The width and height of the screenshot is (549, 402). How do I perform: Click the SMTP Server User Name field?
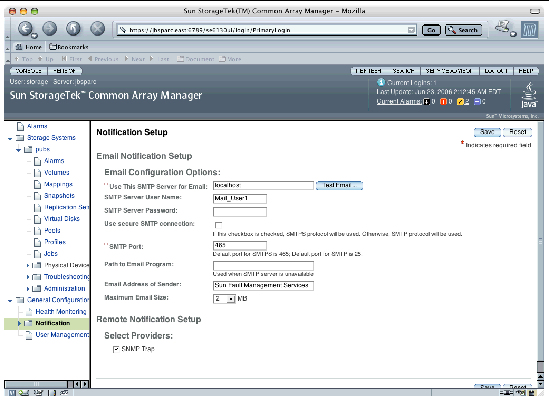click(240, 199)
